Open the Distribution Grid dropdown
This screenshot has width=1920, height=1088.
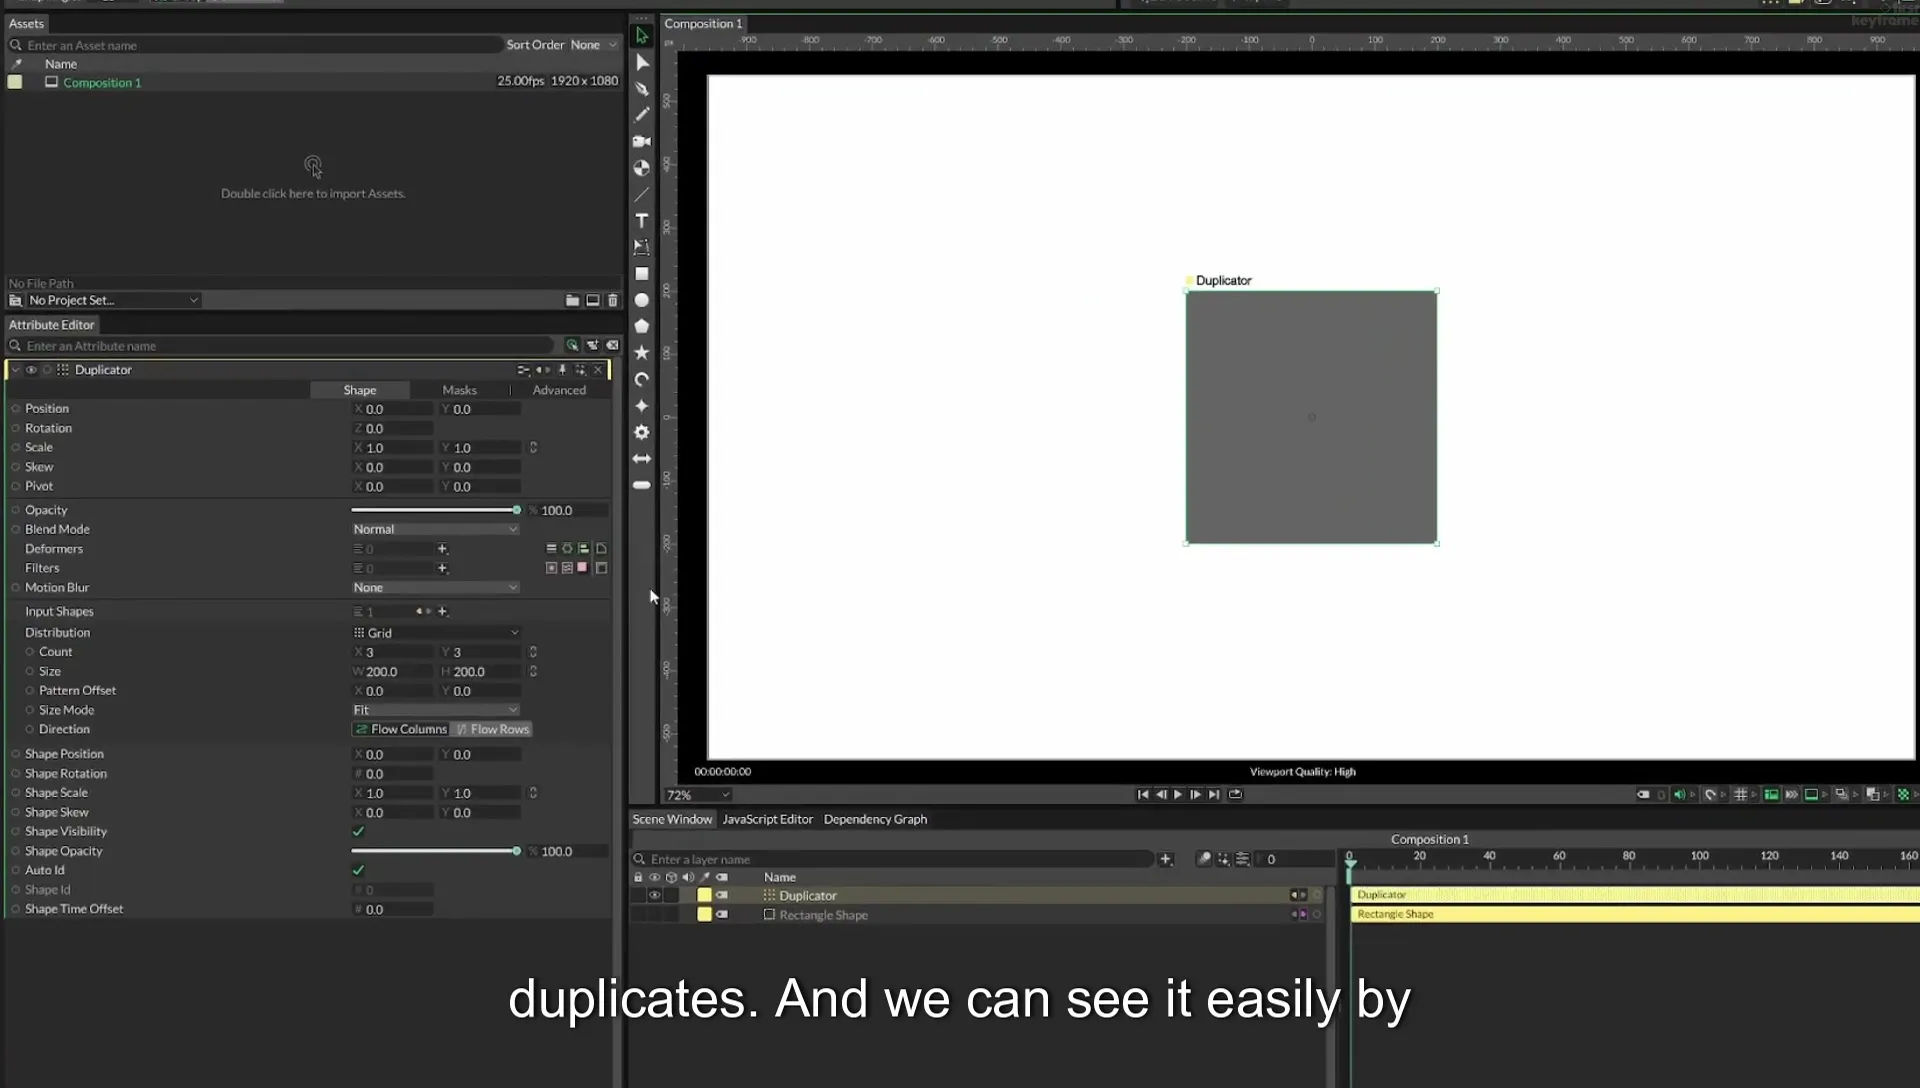pyautogui.click(x=435, y=633)
